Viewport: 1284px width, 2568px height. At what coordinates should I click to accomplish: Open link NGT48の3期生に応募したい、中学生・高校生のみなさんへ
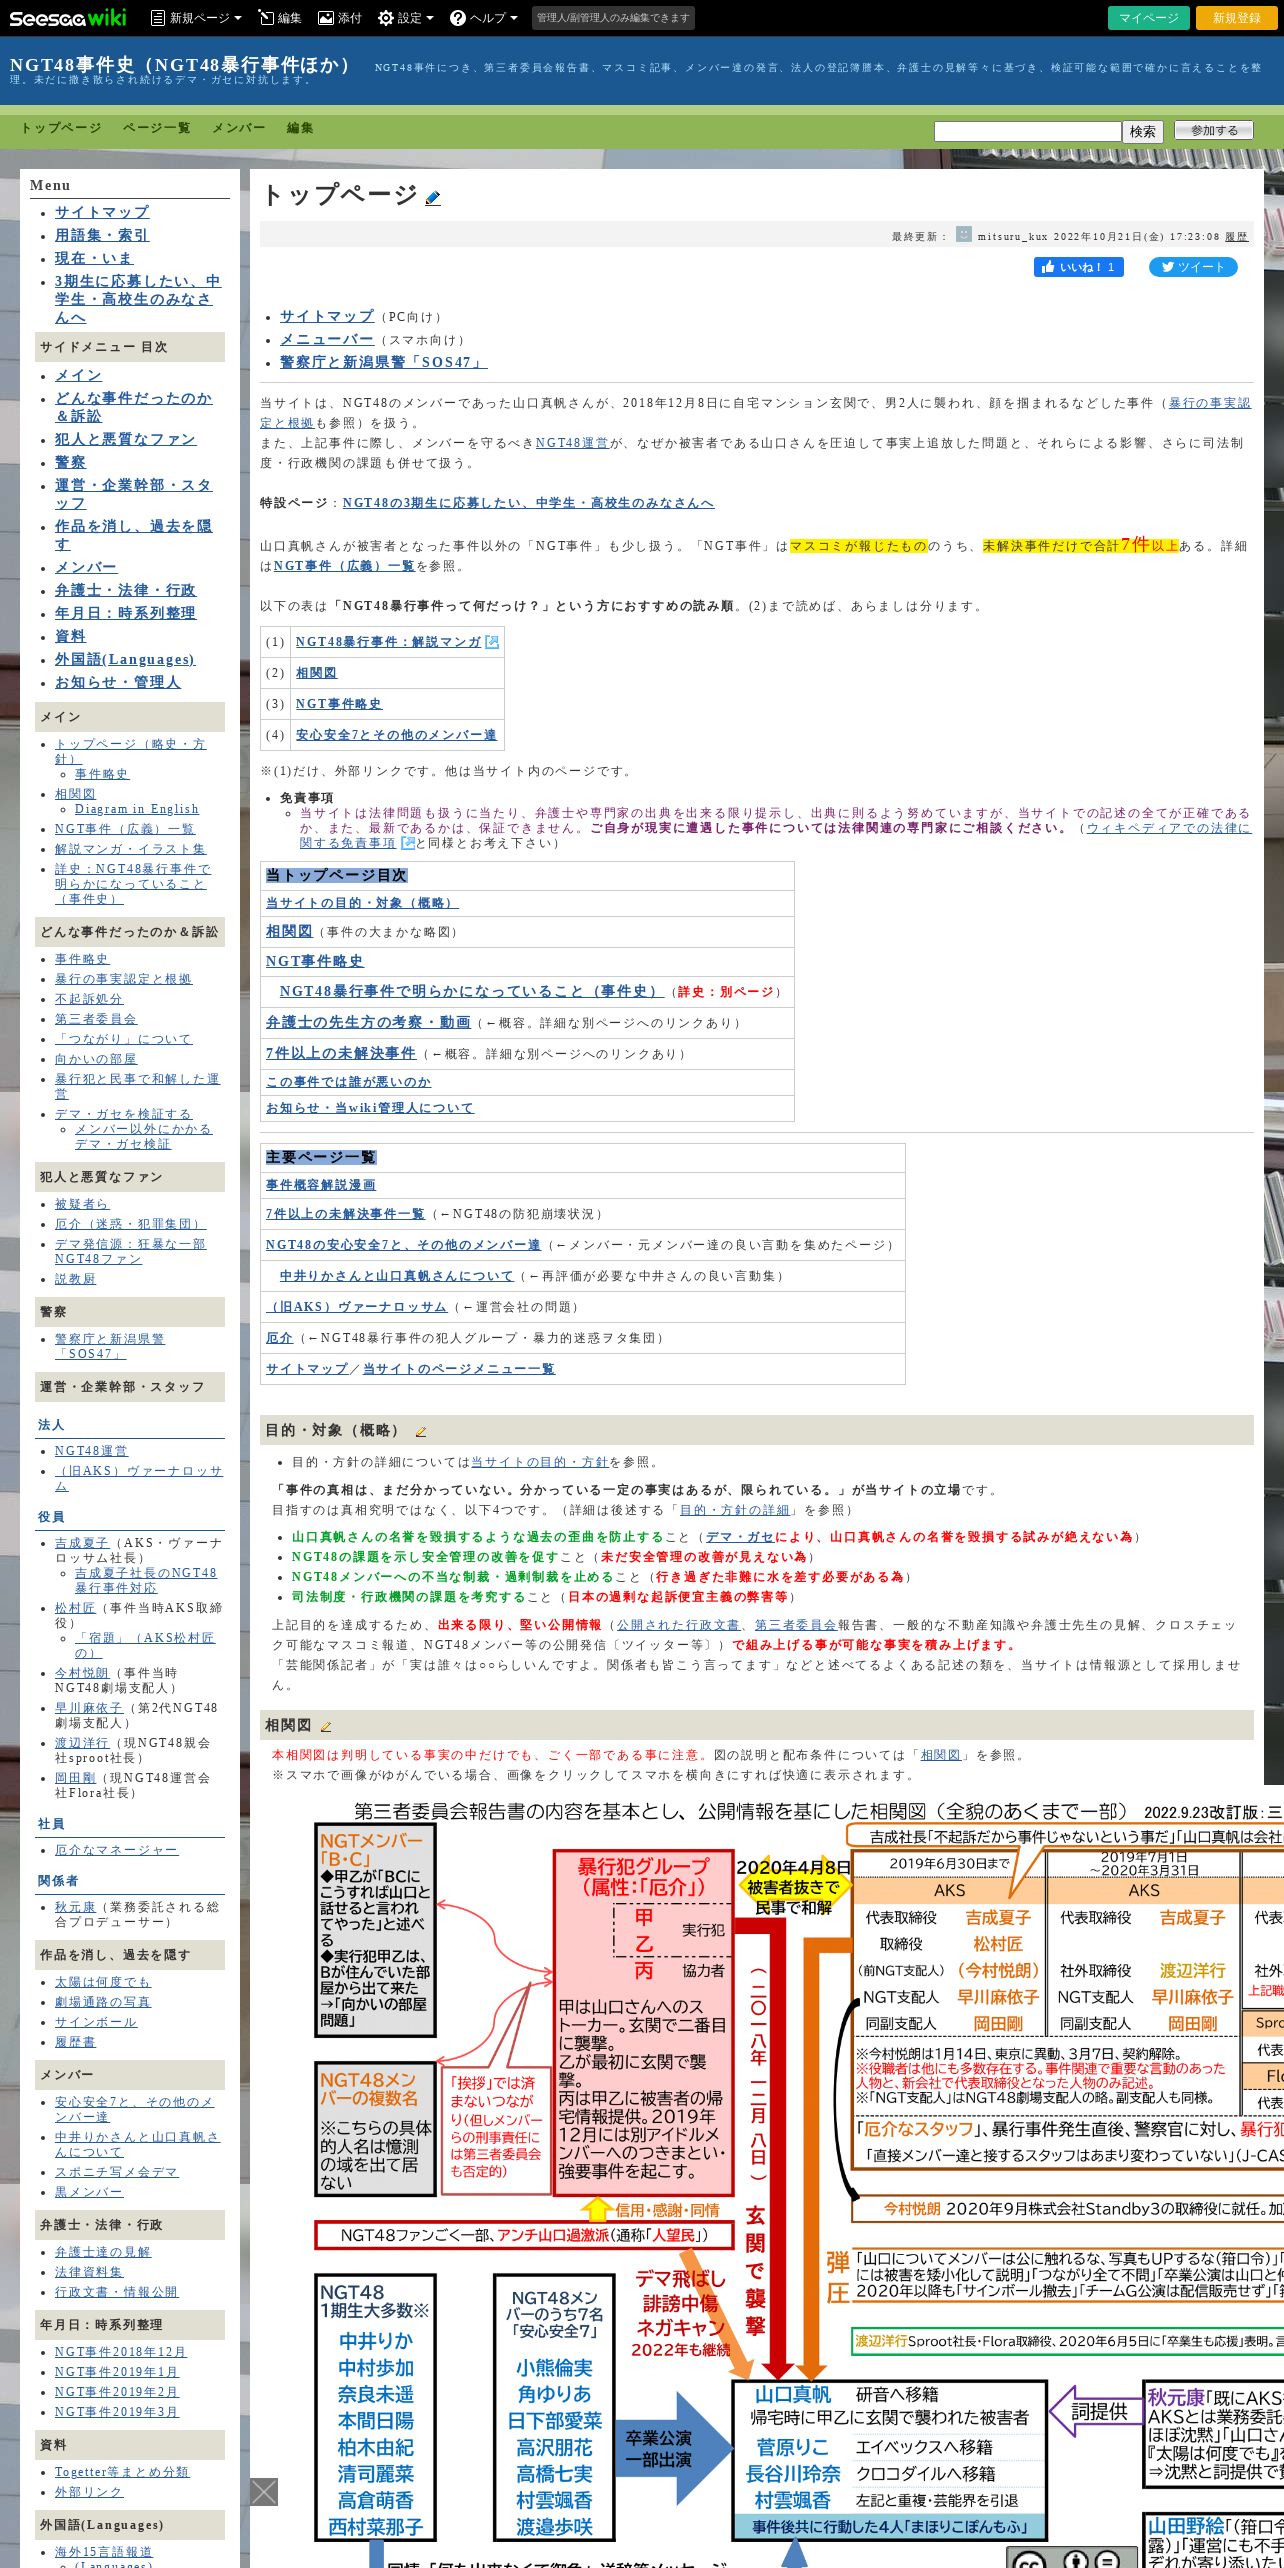coord(528,503)
